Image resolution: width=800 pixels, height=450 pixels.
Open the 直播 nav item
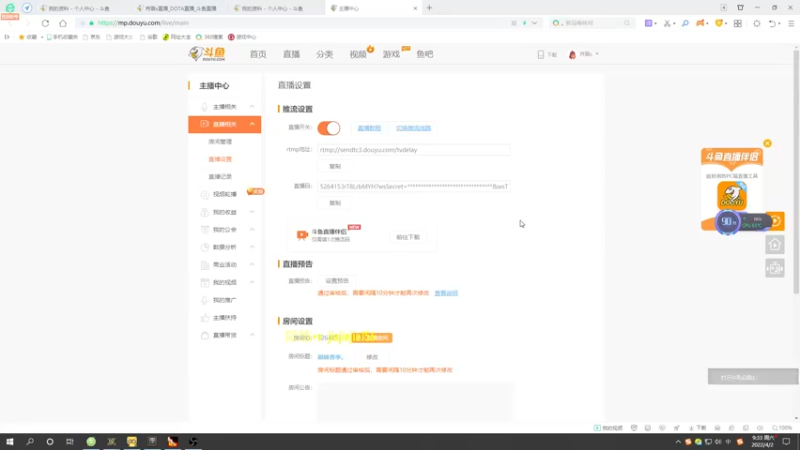[291, 54]
